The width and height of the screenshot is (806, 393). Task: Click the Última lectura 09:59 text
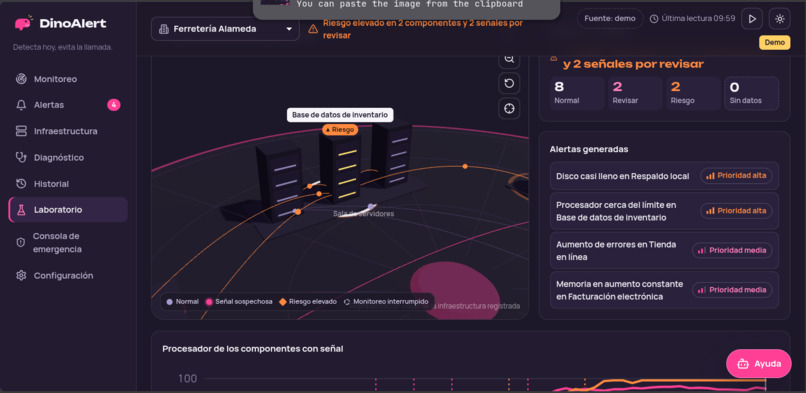click(x=698, y=18)
